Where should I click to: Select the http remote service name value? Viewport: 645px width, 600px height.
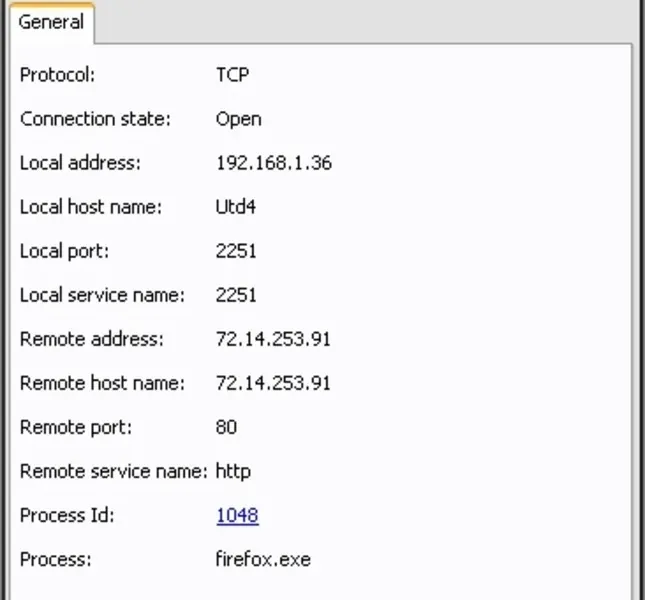point(233,471)
